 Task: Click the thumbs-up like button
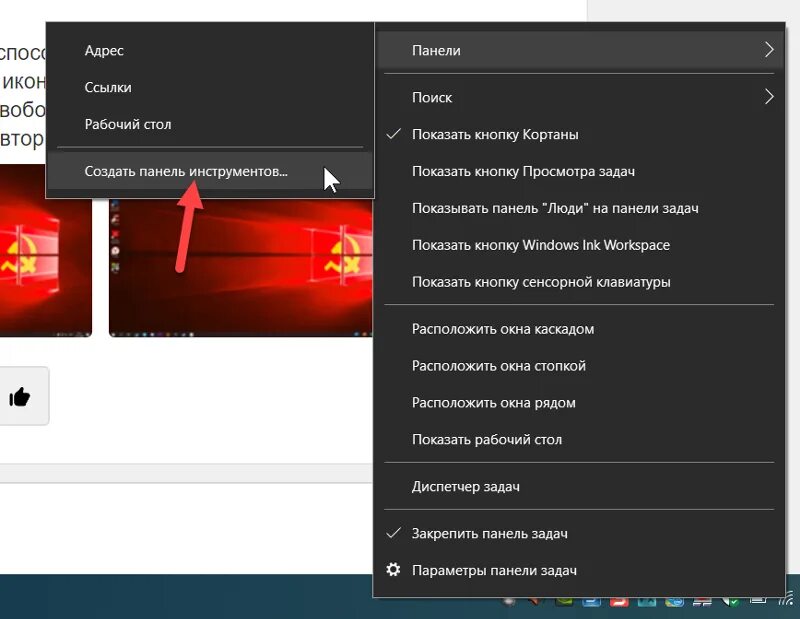pos(20,396)
